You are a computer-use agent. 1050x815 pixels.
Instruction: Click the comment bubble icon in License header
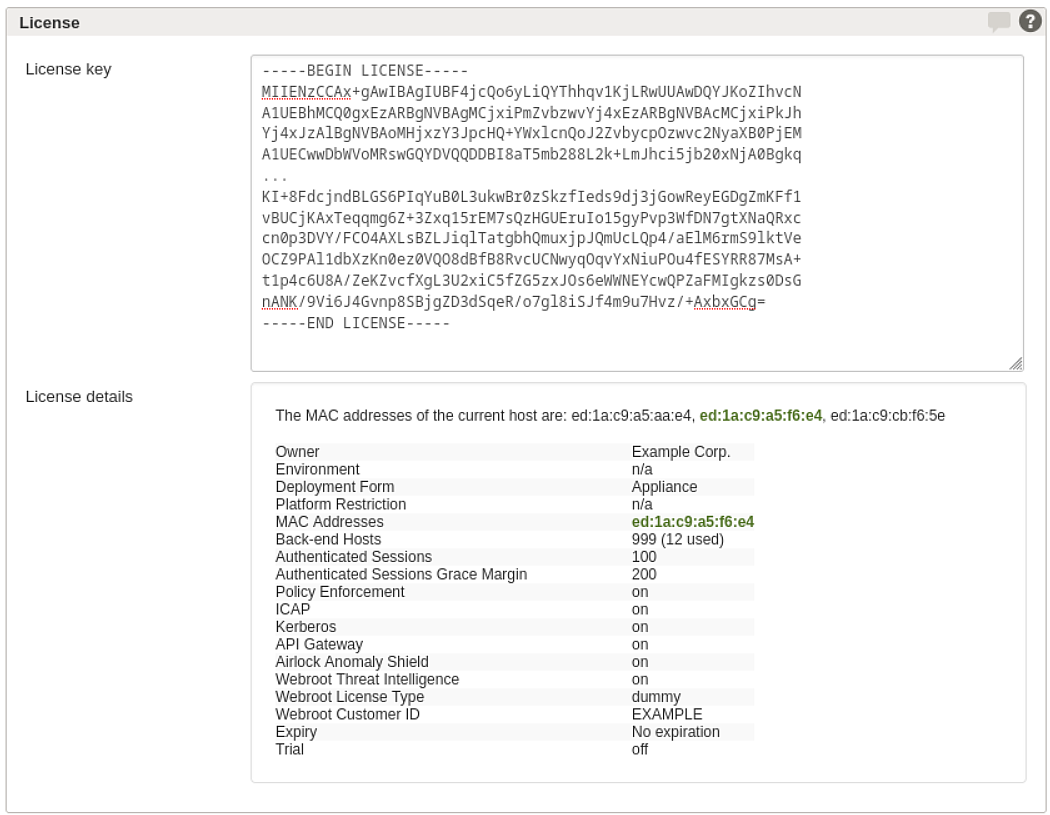click(998, 21)
